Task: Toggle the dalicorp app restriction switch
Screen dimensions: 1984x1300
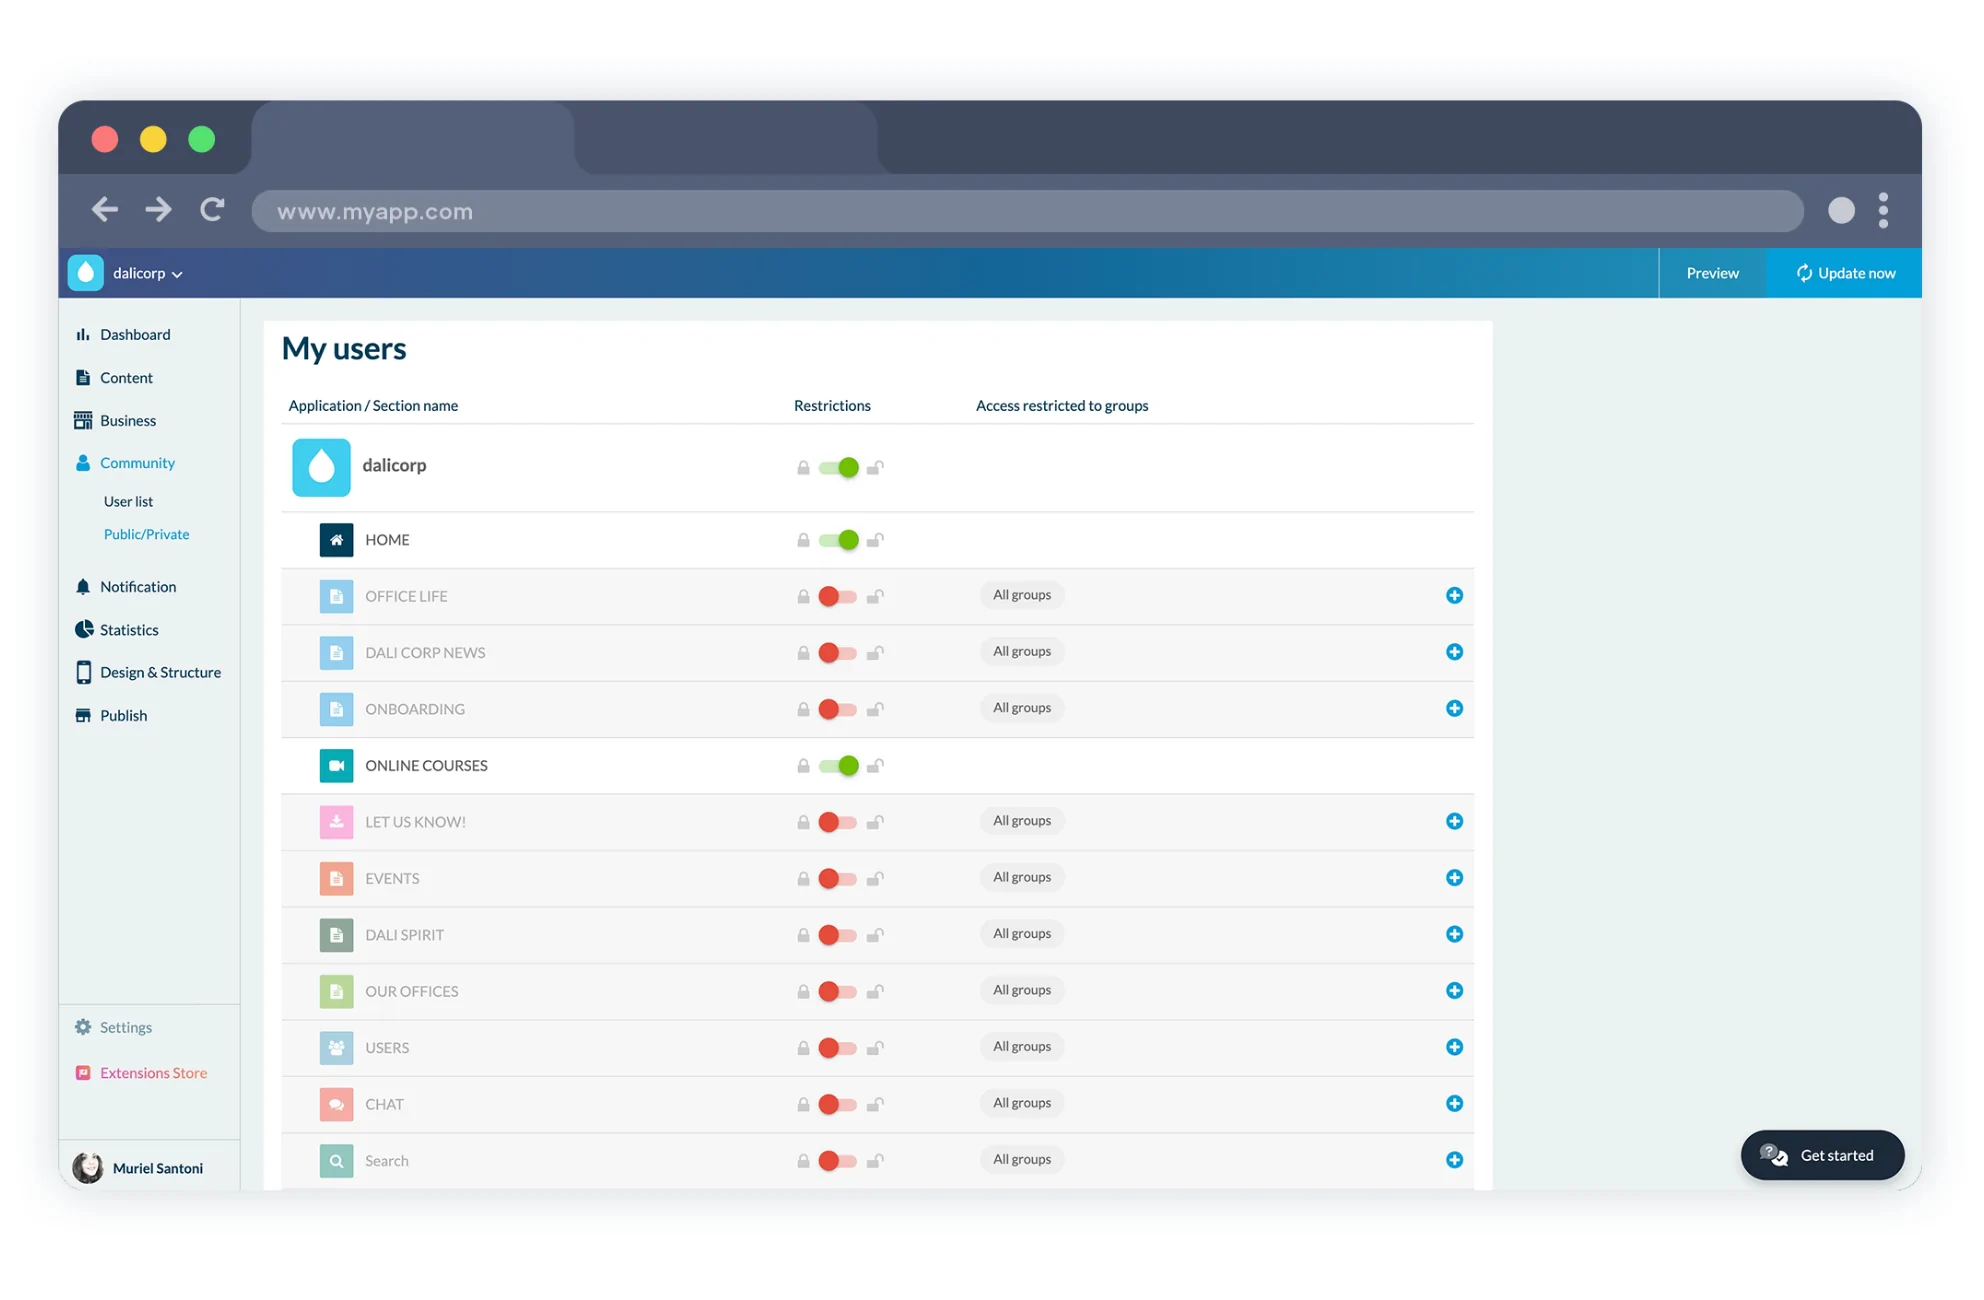Action: coord(838,467)
